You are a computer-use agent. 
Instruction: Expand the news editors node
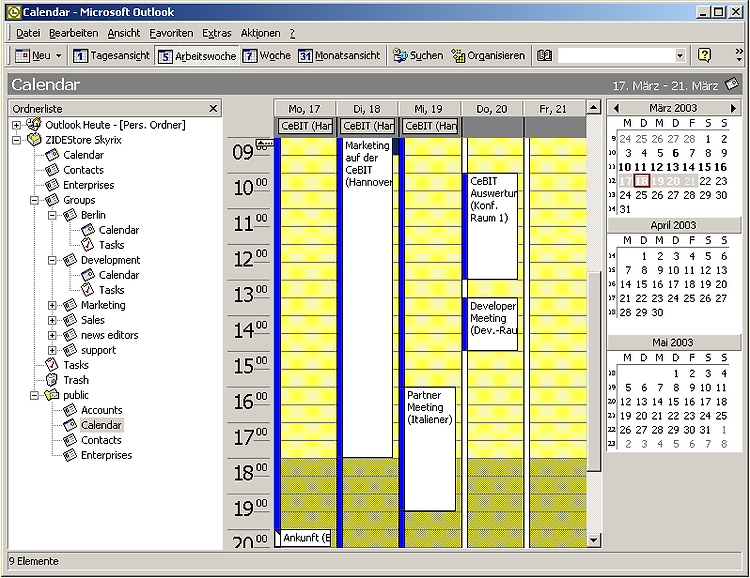(52, 335)
